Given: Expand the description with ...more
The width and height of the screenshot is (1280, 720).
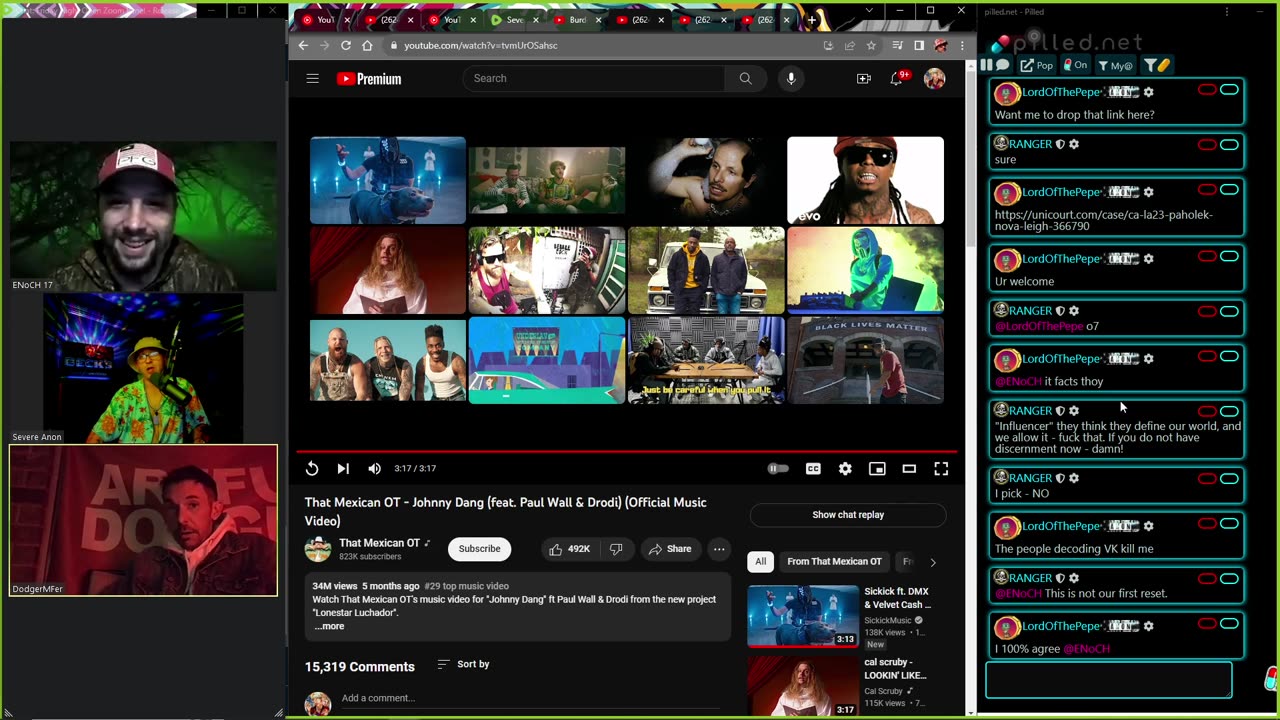Looking at the screenshot, I should 329,626.
